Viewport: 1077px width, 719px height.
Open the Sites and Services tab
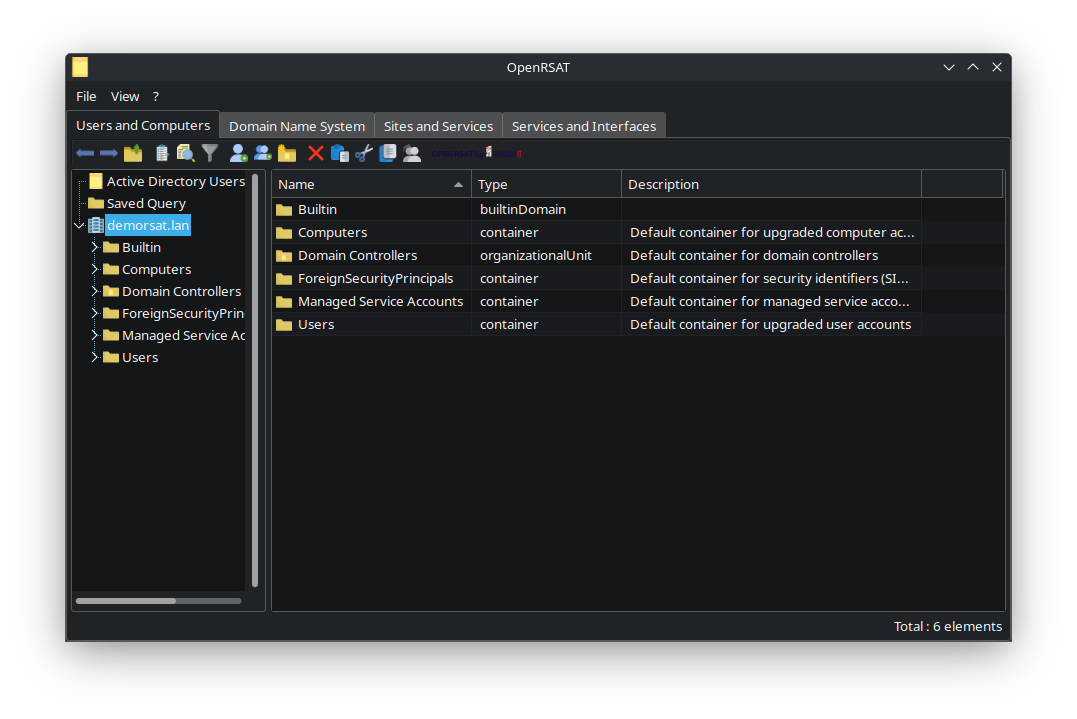click(438, 126)
